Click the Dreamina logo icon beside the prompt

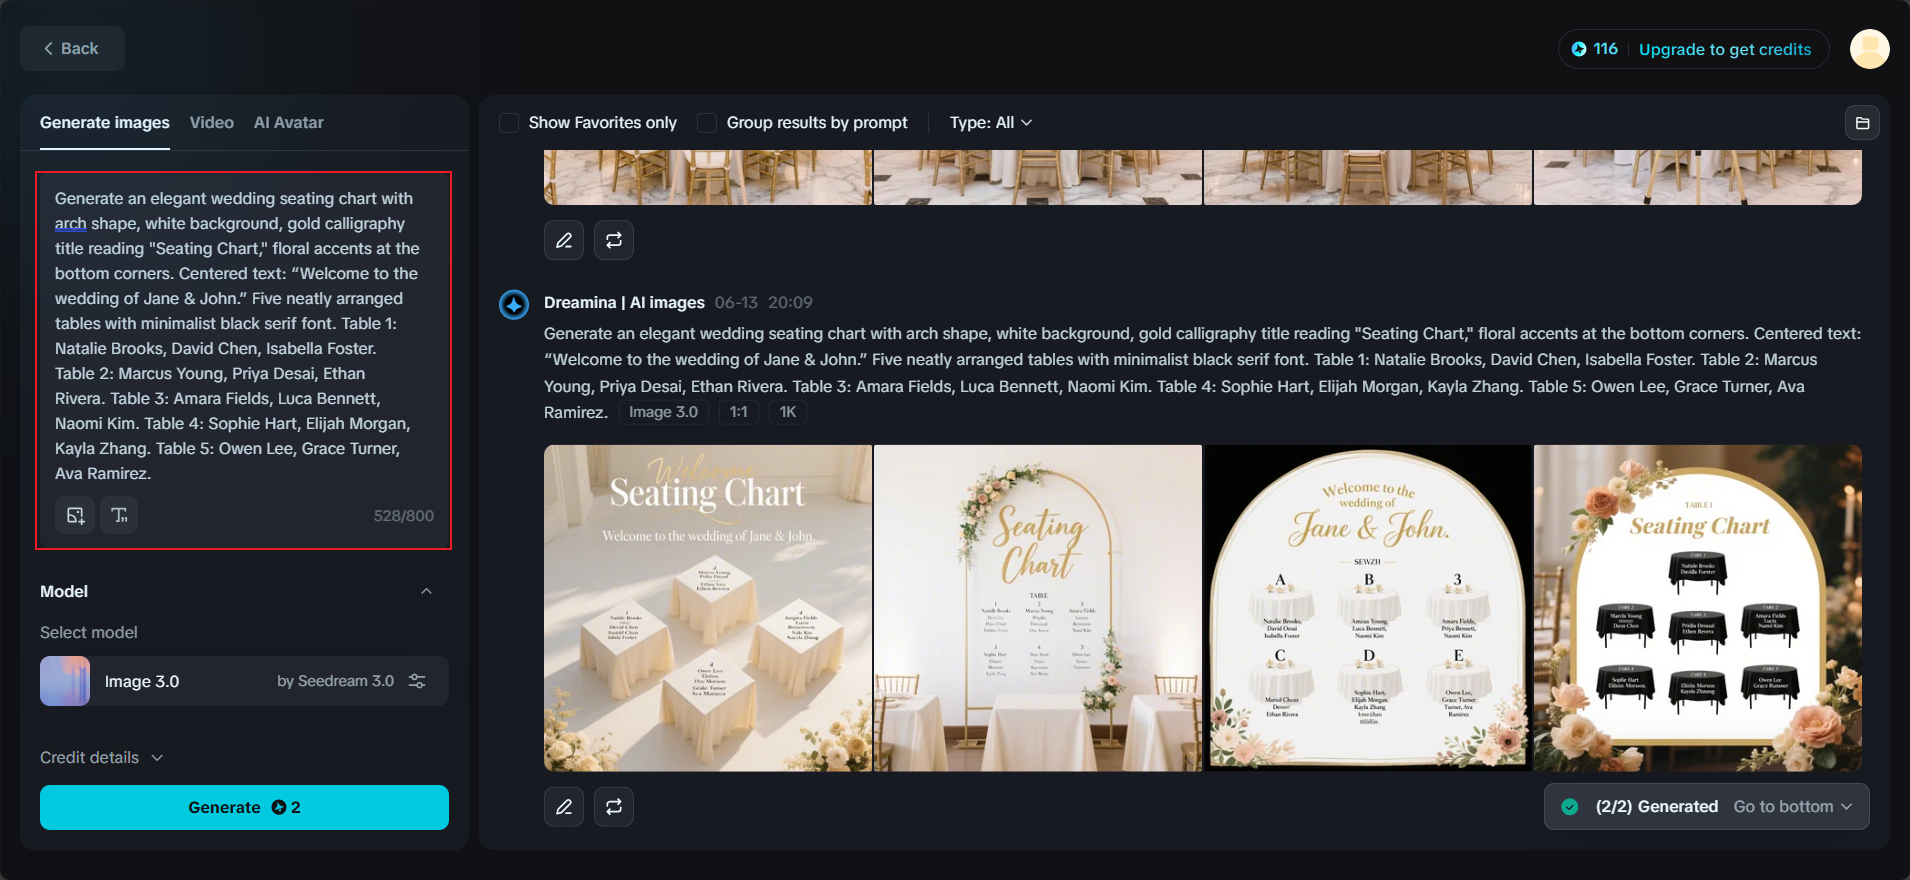514,304
